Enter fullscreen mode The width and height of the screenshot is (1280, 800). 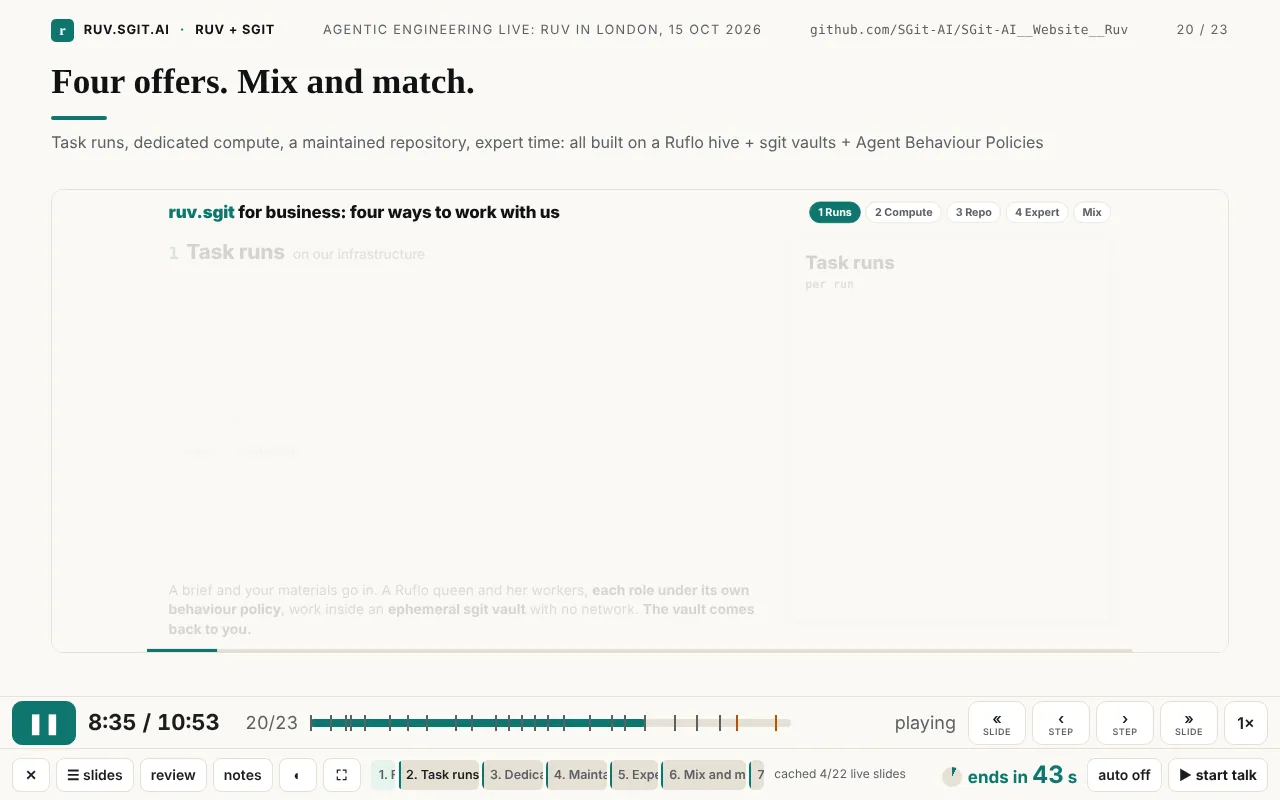[342, 775]
